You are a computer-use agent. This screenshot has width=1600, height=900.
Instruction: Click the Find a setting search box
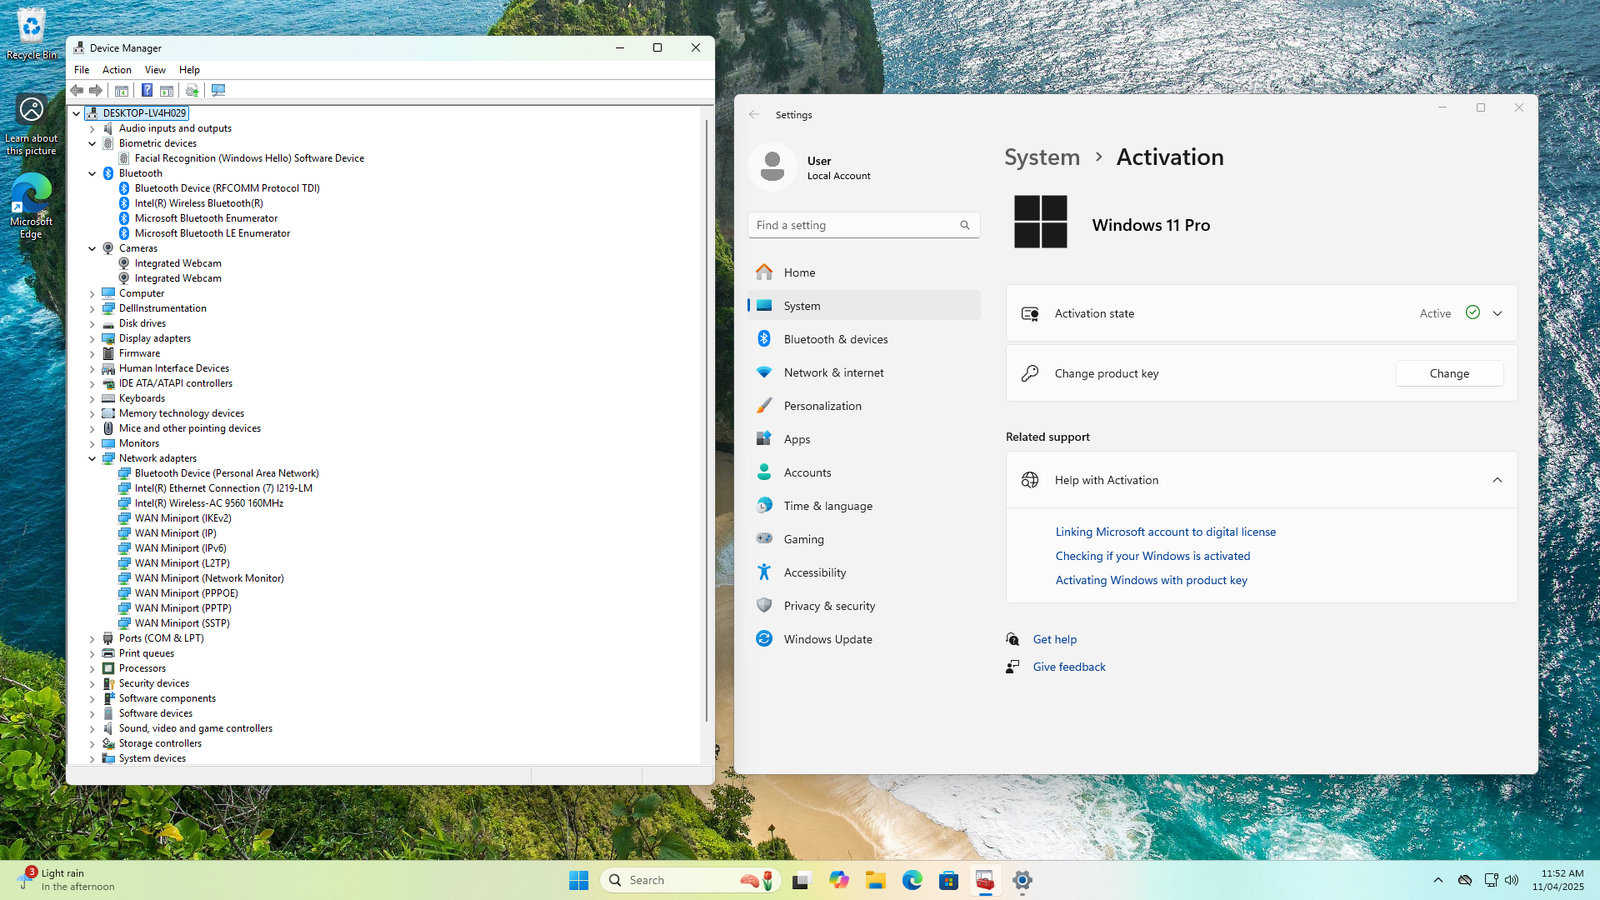coord(864,225)
